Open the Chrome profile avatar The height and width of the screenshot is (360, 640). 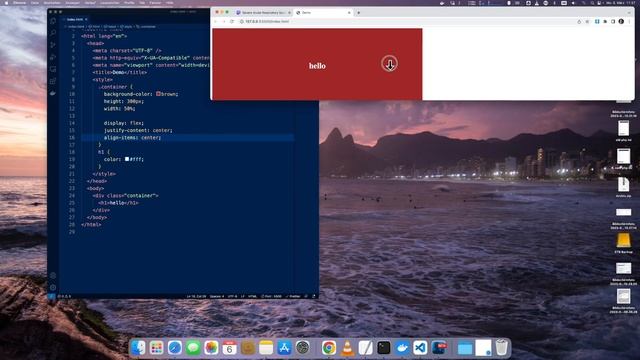[621, 21]
